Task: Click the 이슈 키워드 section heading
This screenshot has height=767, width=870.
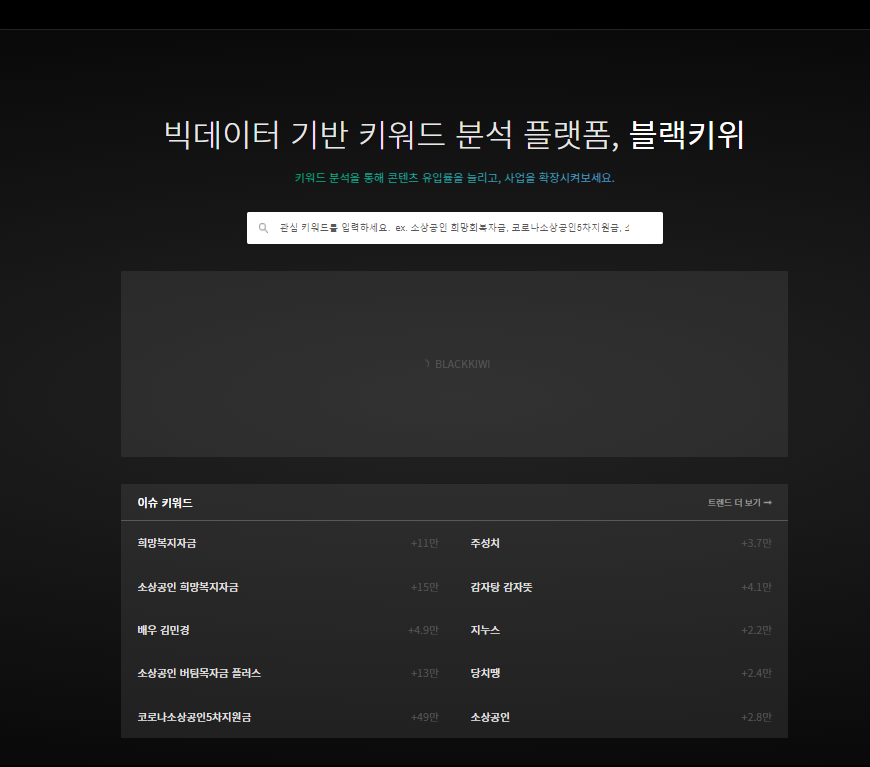Action: click(165, 503)
